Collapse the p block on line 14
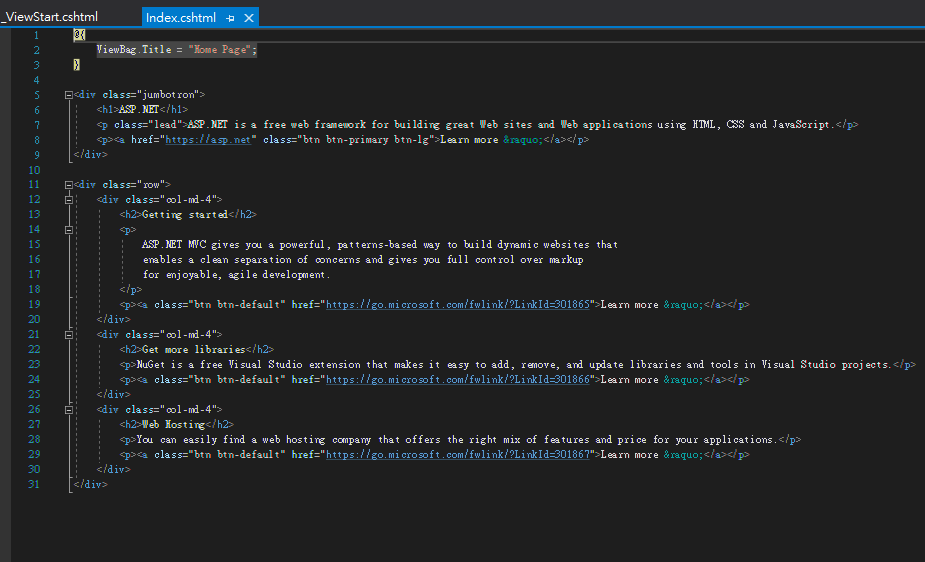 pos(68,230)
